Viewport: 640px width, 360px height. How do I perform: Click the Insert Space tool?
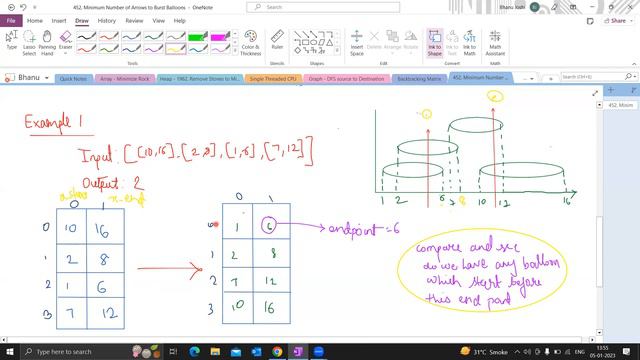click(x=356, y=42)
